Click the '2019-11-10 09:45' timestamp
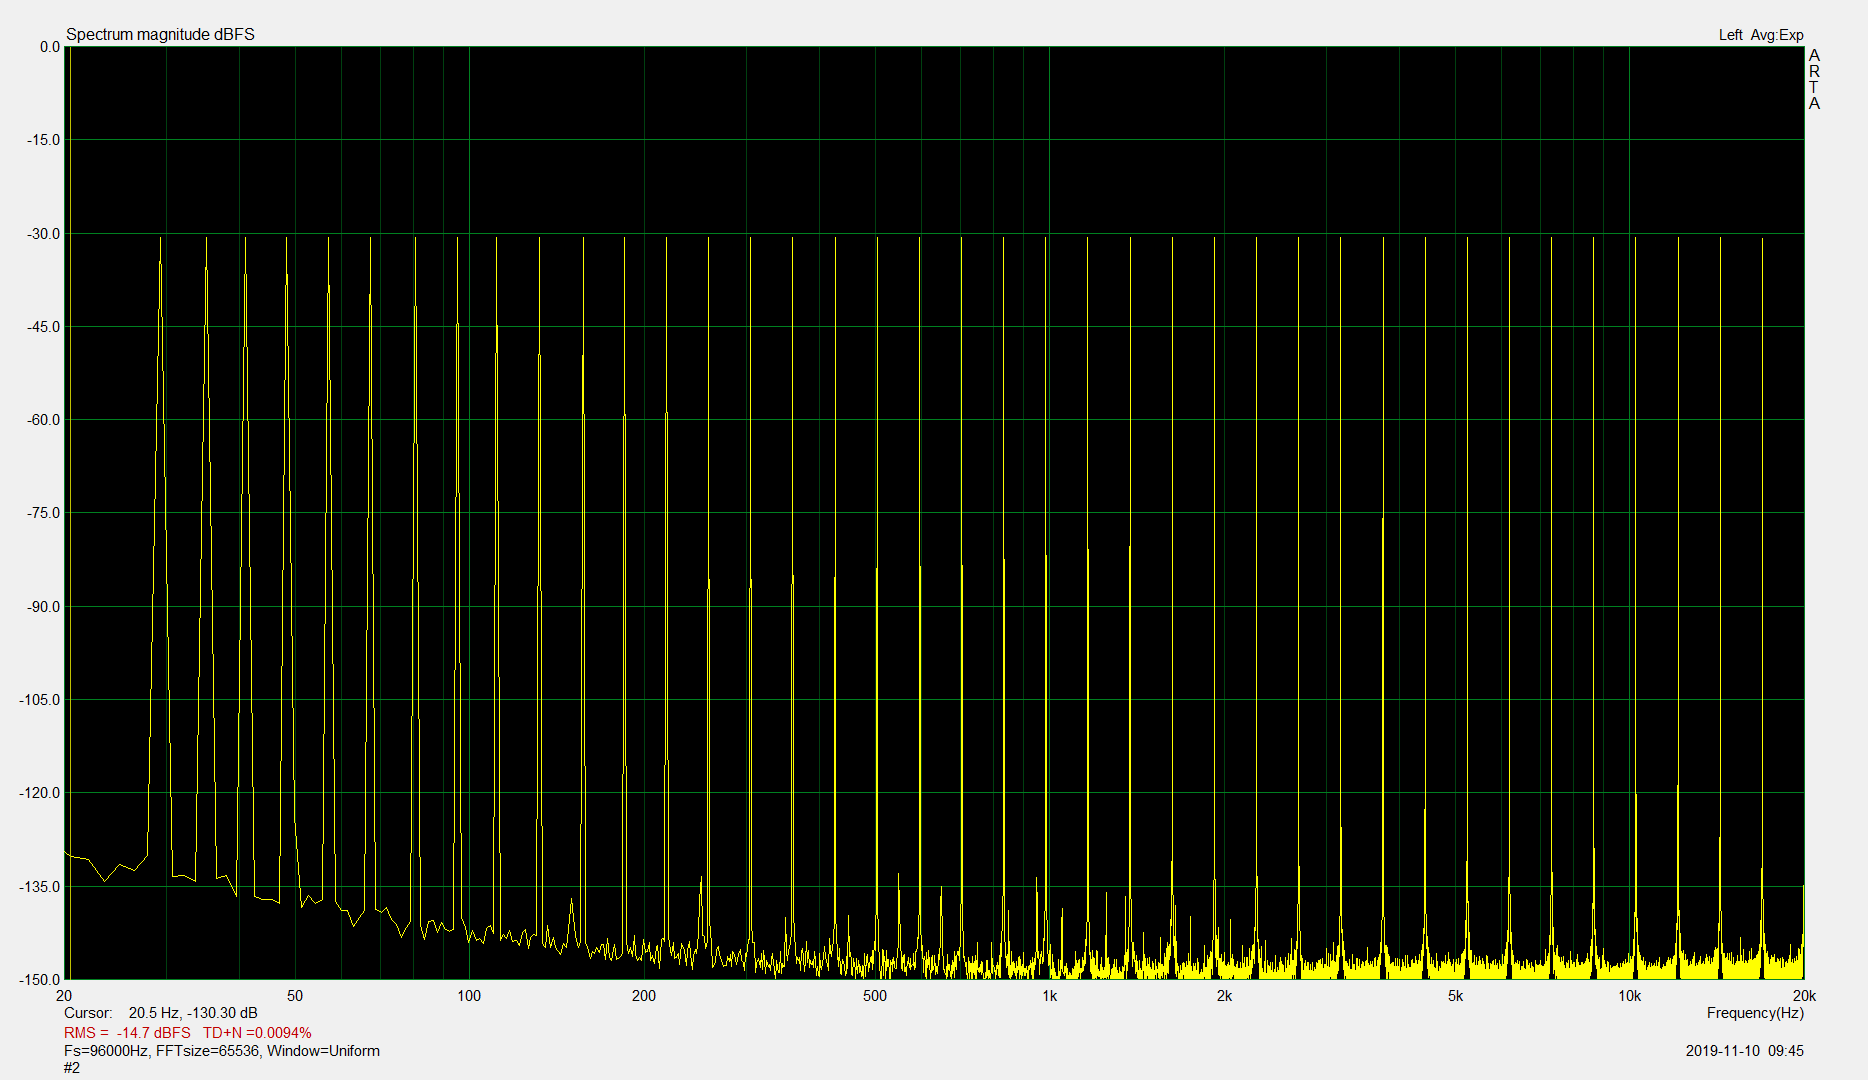 click(1745, 1051)
